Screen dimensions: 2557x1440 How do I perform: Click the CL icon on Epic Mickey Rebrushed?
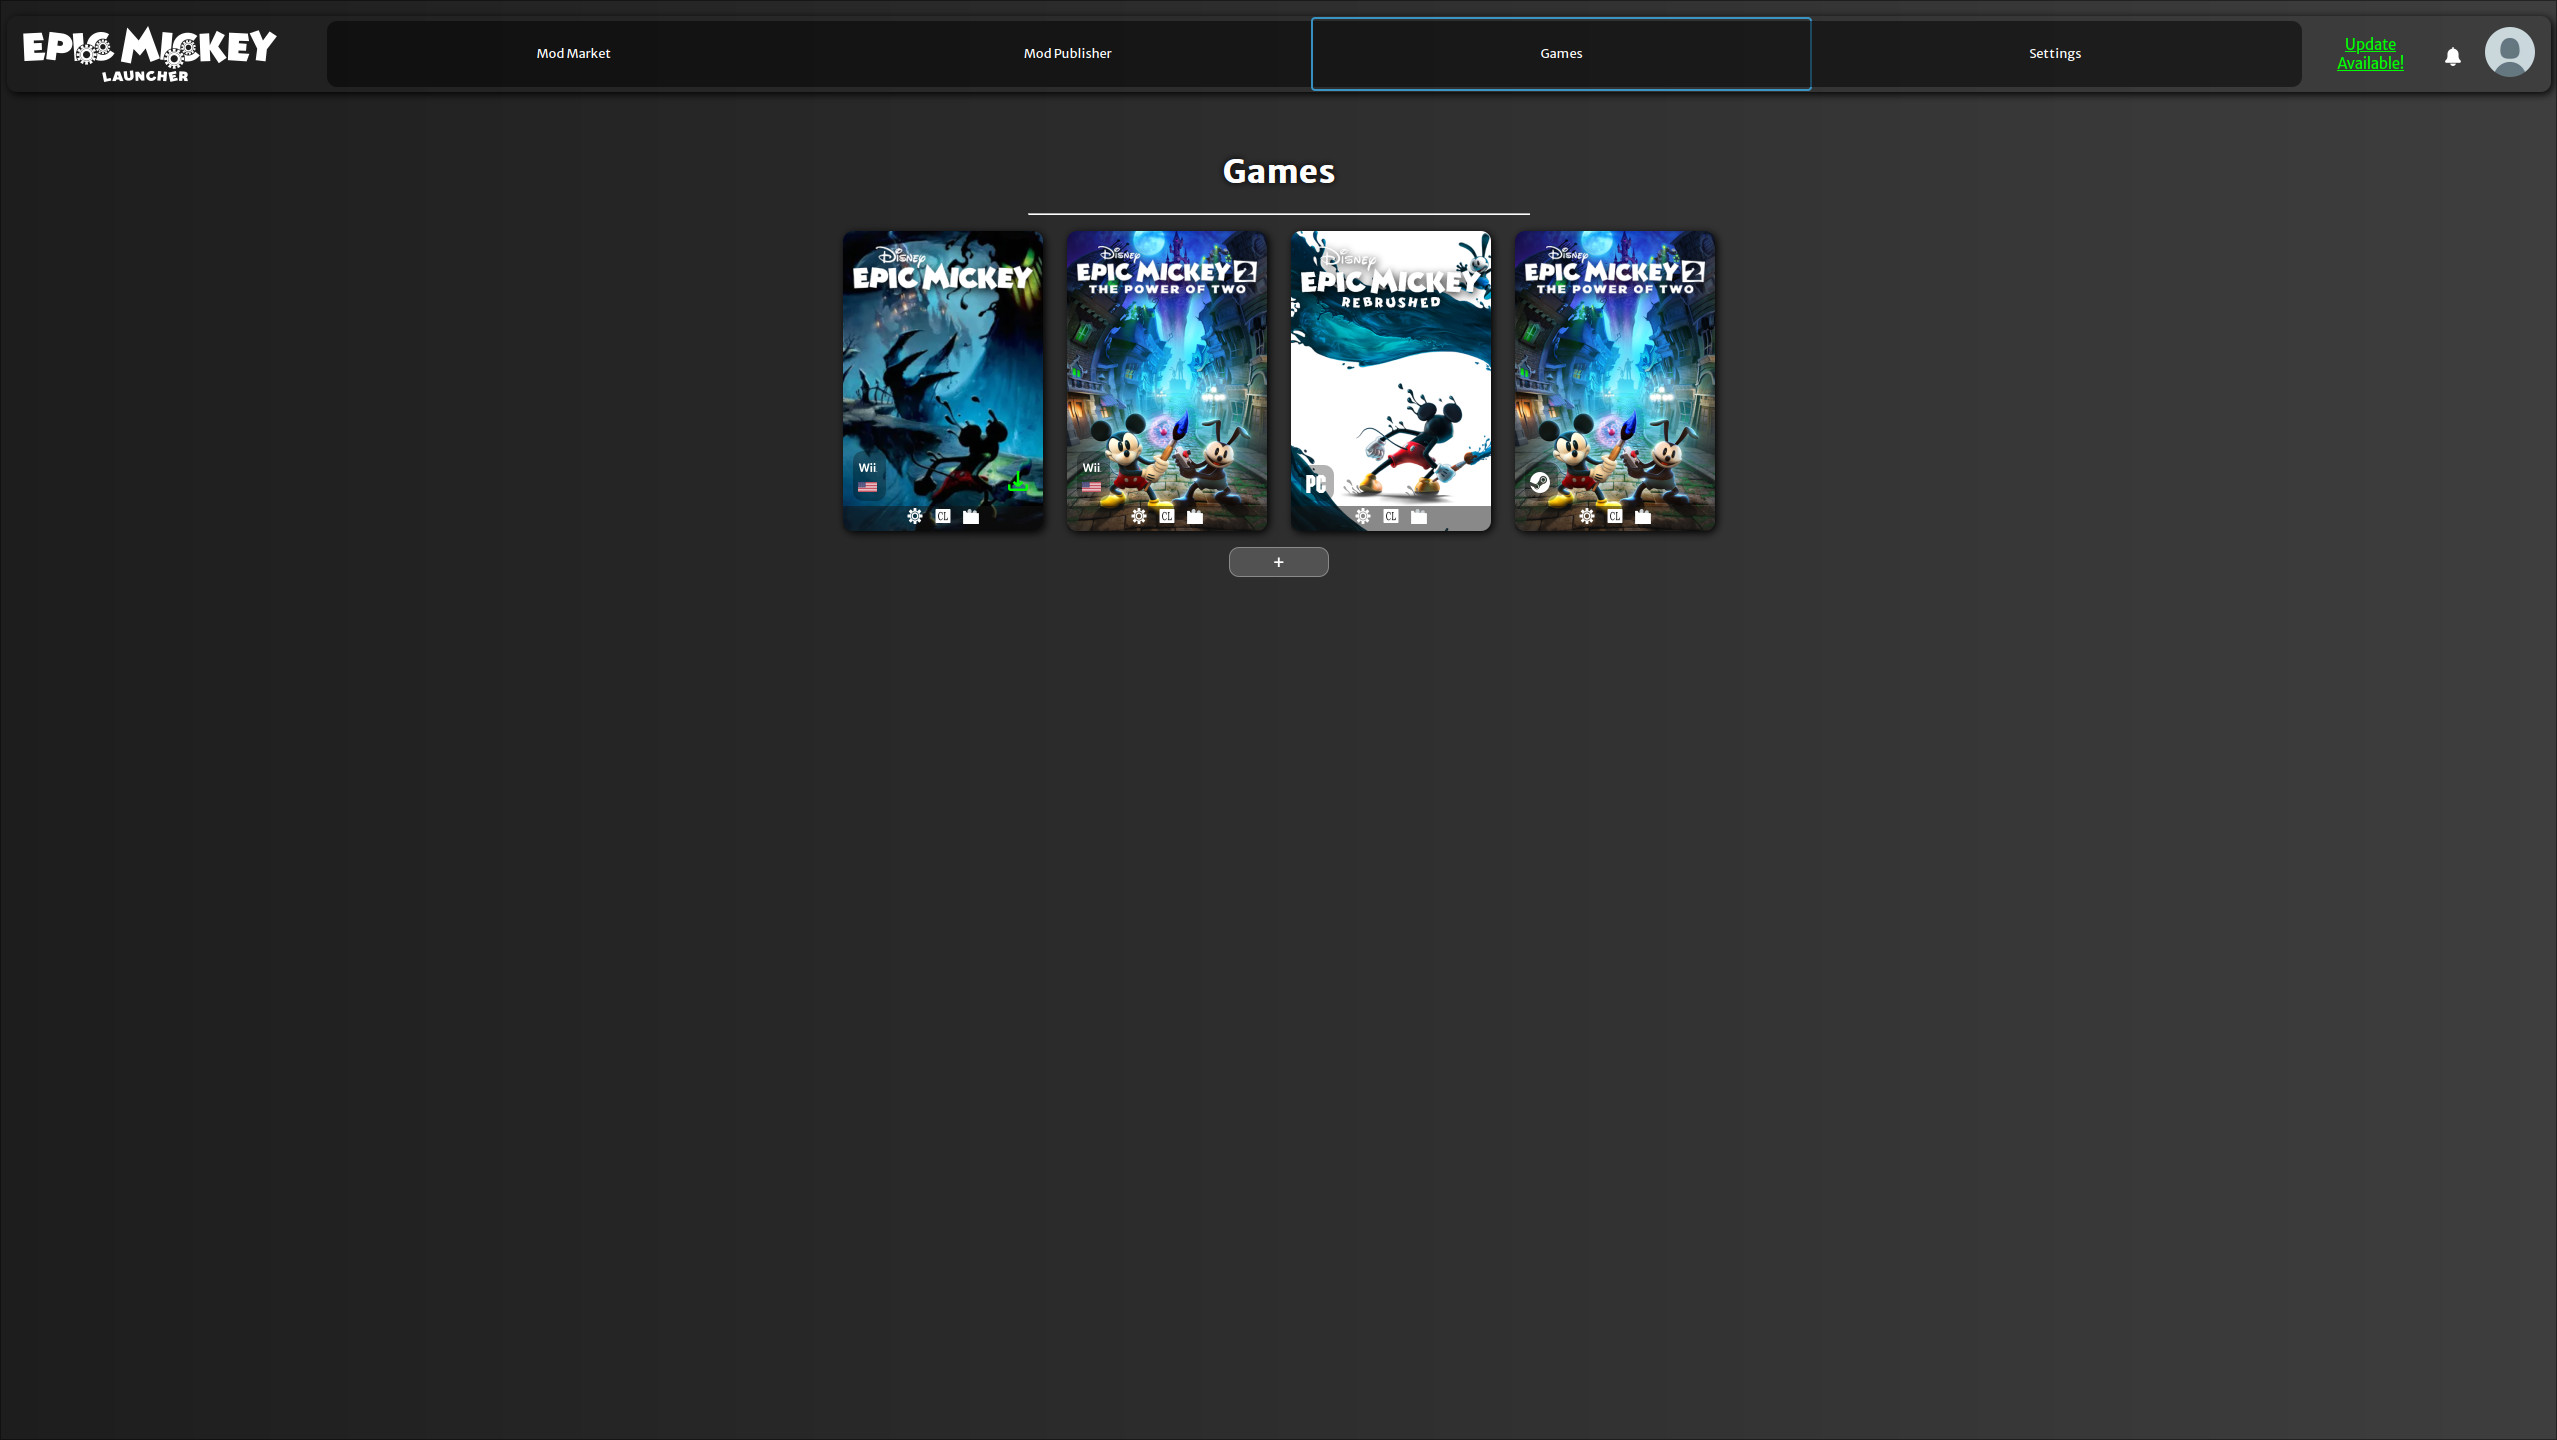1390,517
